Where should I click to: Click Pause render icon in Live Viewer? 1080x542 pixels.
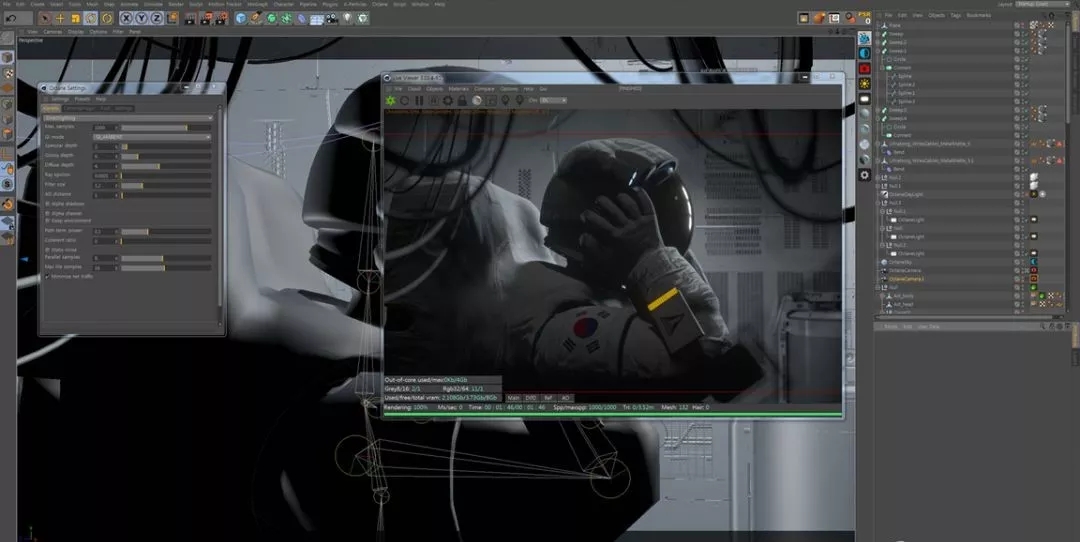coord(419,101)
